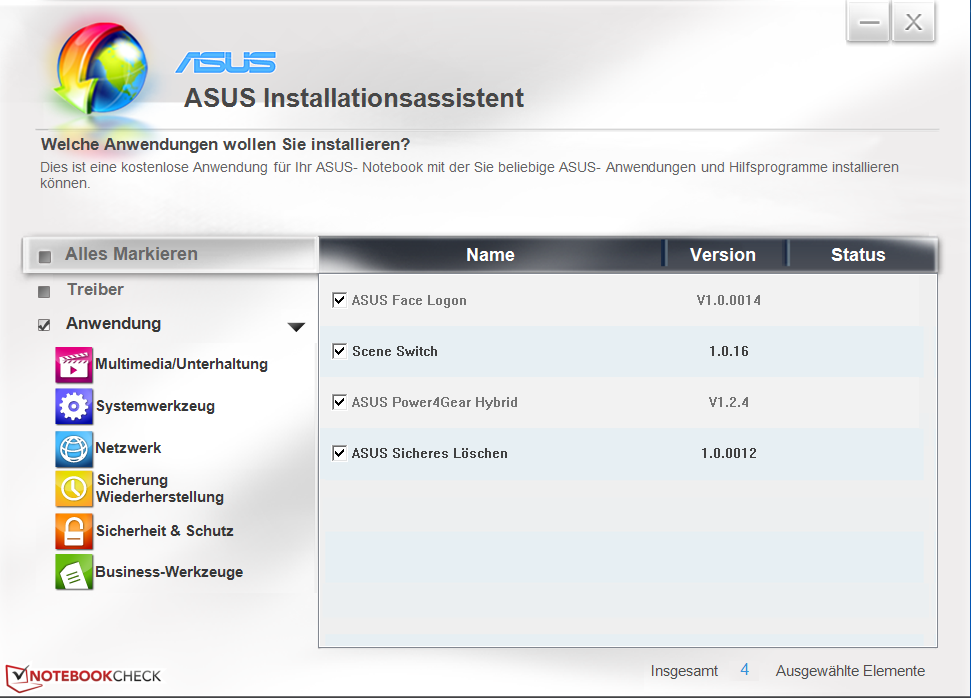Click the Insgesamt label
Viewport: 971px width, 698px height.
[x=684, y=671]
